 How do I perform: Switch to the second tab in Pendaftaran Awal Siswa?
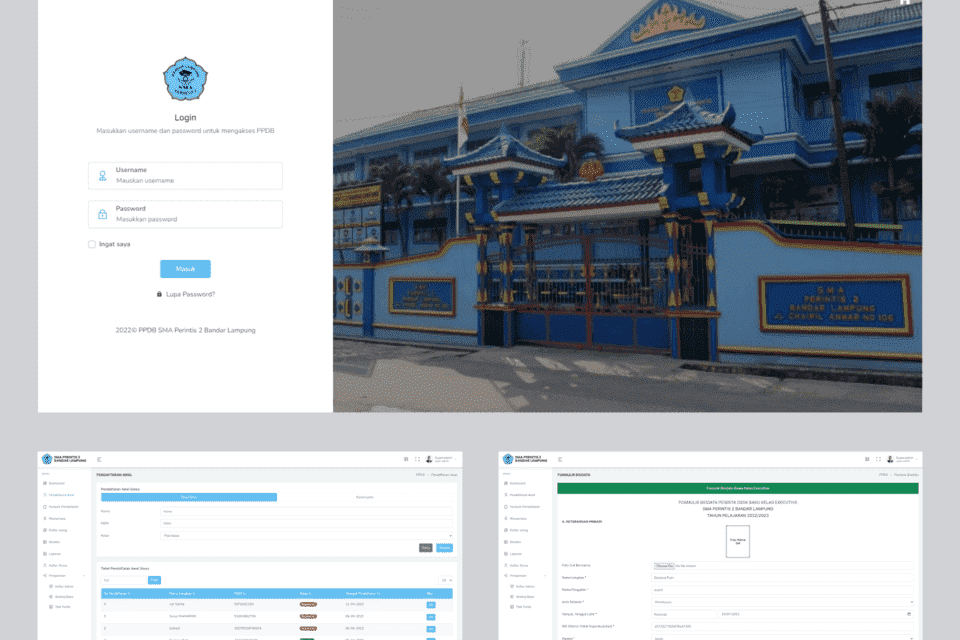365,497
